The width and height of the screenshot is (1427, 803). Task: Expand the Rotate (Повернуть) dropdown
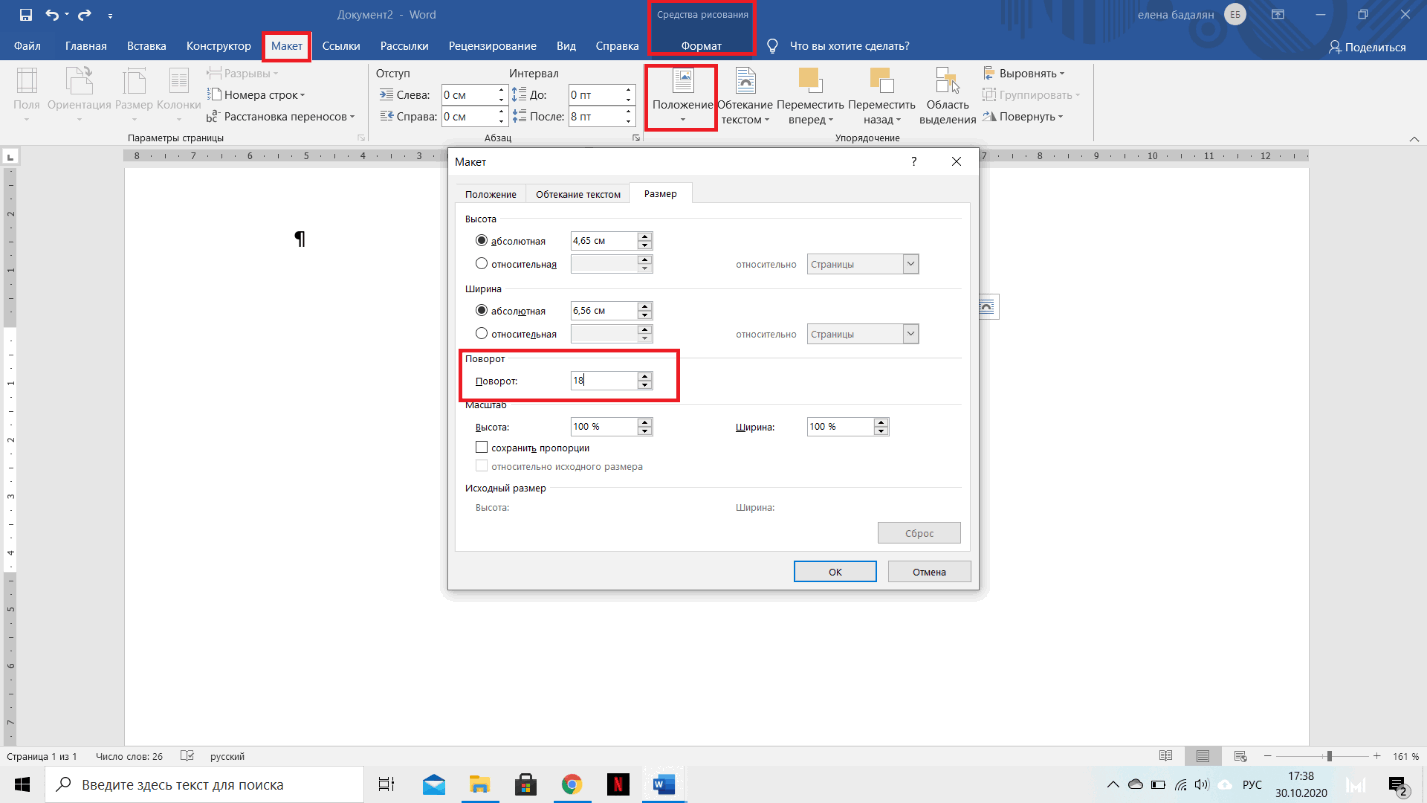(x=1025, y=117)
